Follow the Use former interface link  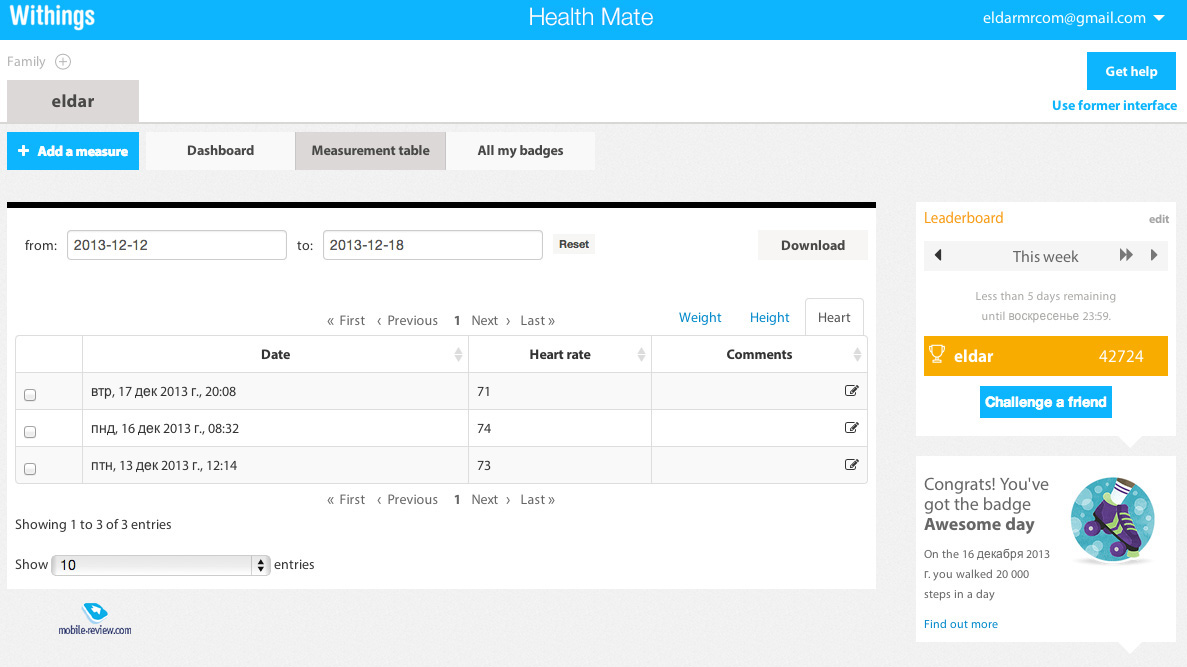coord(1114,105)
